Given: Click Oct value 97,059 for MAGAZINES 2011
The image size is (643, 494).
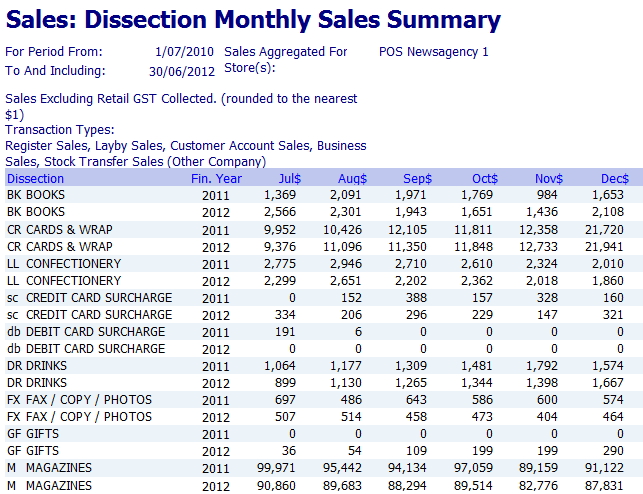Looking at the screenshot, I should [x=473, y=468].
